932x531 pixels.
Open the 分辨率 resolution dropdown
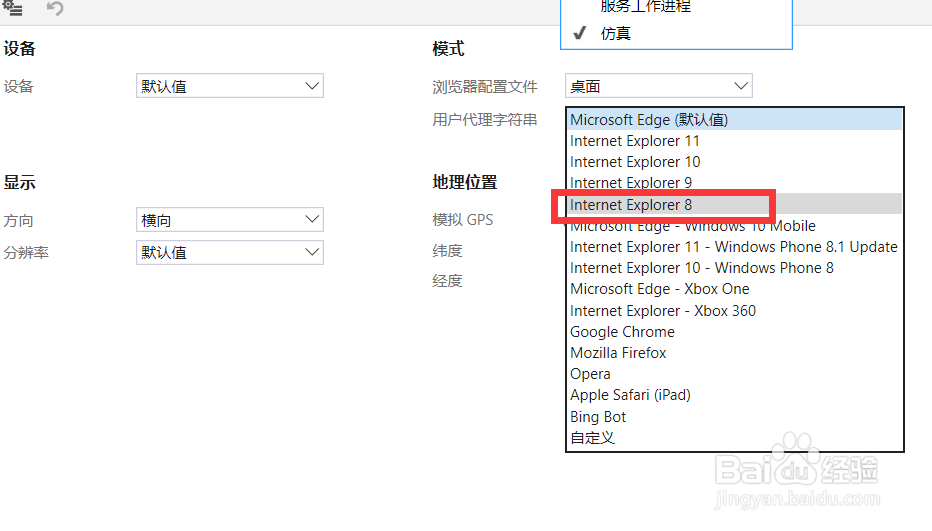tap(229, 252)
